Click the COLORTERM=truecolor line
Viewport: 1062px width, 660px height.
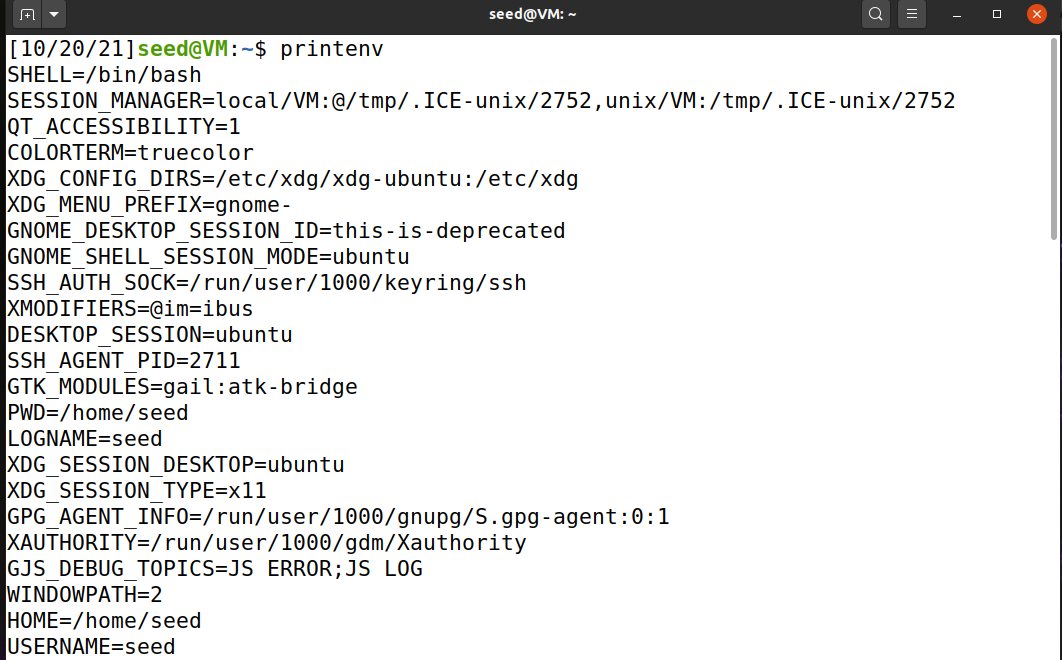point(125,152)
